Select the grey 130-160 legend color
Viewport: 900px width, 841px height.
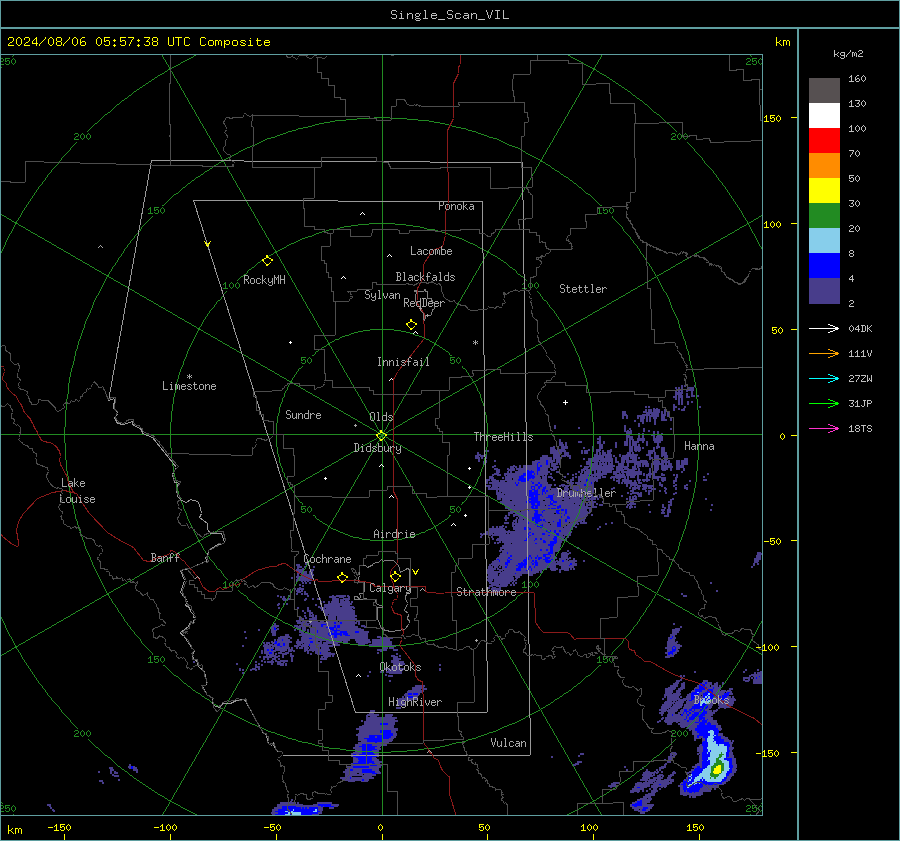click(x=824, y=91)
